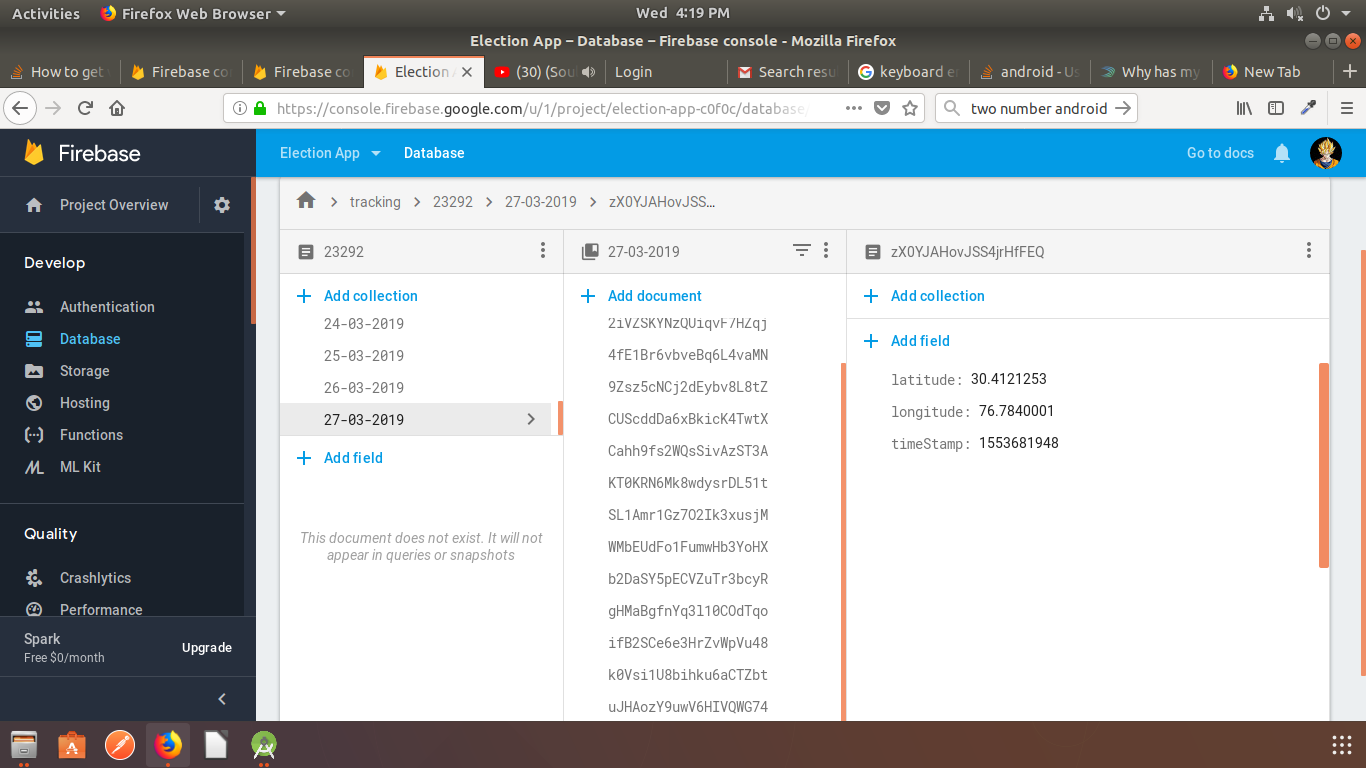Screen dimensions: 1366x768
Task: Collapse the Firebase sidebar
Action: point(222,699)
